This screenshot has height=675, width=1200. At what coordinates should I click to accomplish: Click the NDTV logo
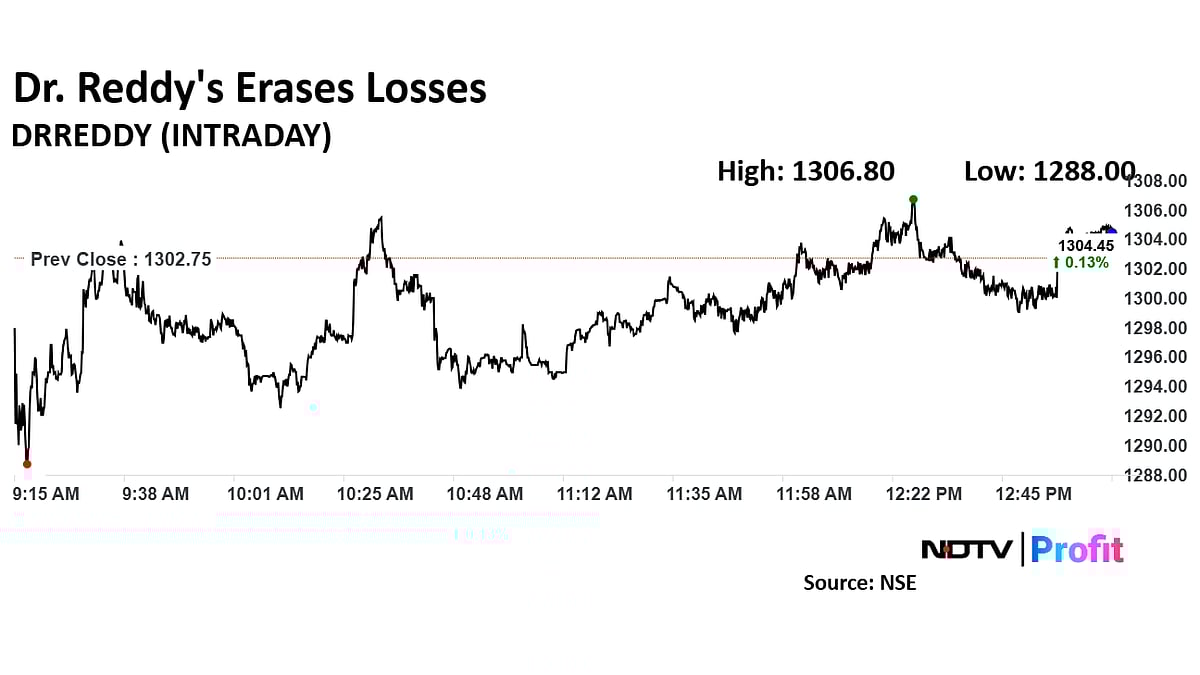click(x=966, y=549)
